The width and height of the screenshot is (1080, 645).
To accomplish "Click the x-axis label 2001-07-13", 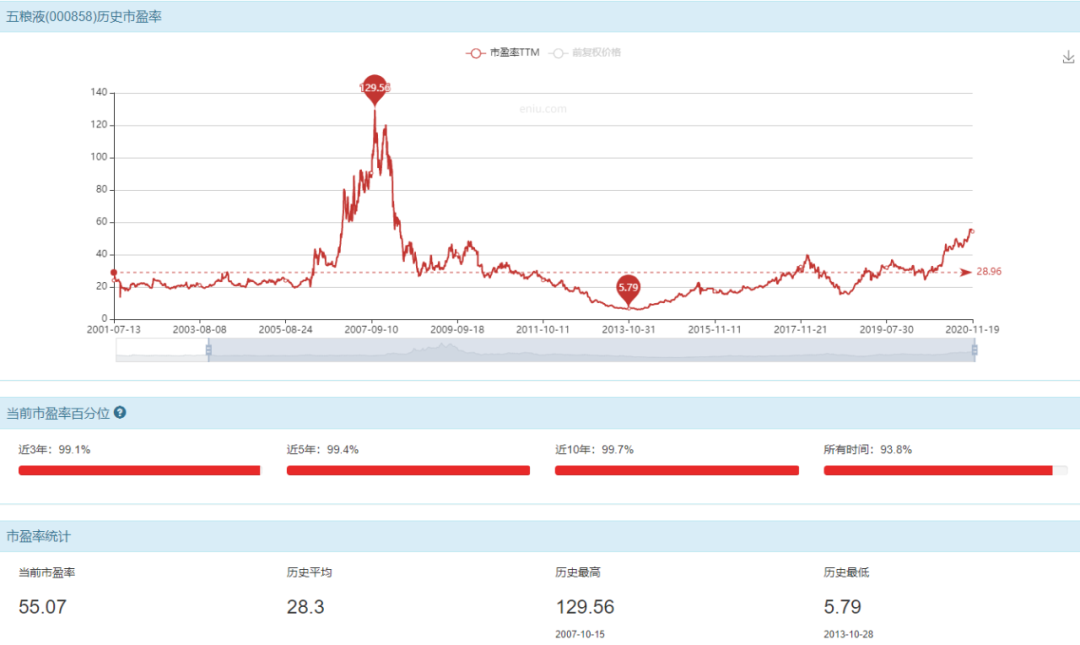I will pyautogui.click(x=114, y=329).
